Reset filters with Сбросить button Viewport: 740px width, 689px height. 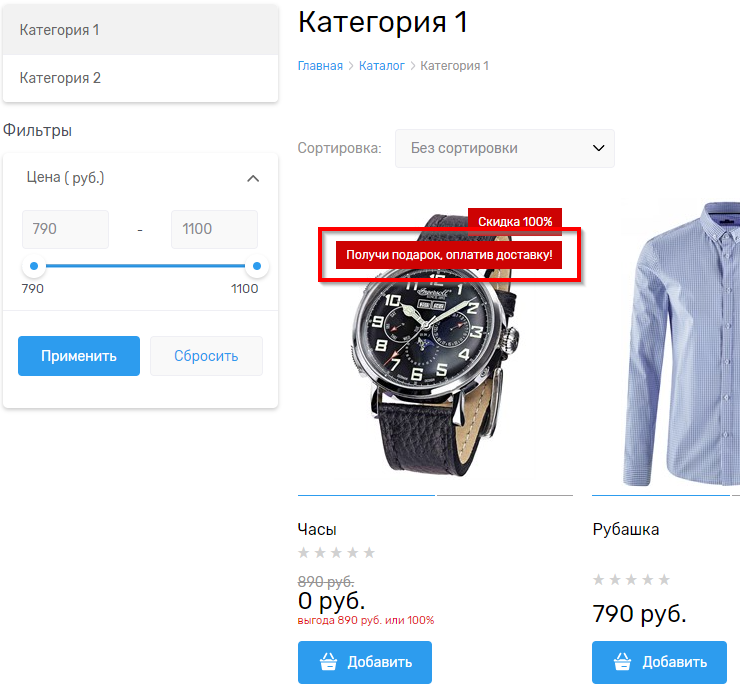point(206,356)
